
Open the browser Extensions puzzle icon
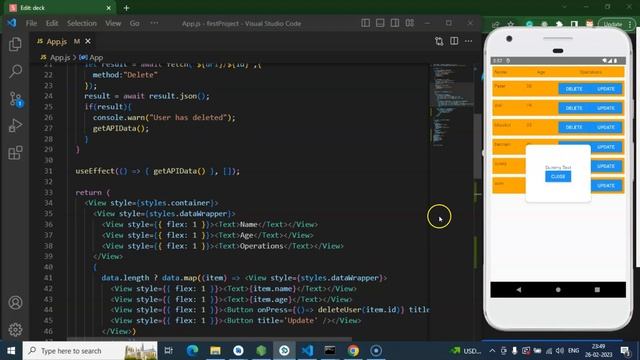tap(560, 24)
